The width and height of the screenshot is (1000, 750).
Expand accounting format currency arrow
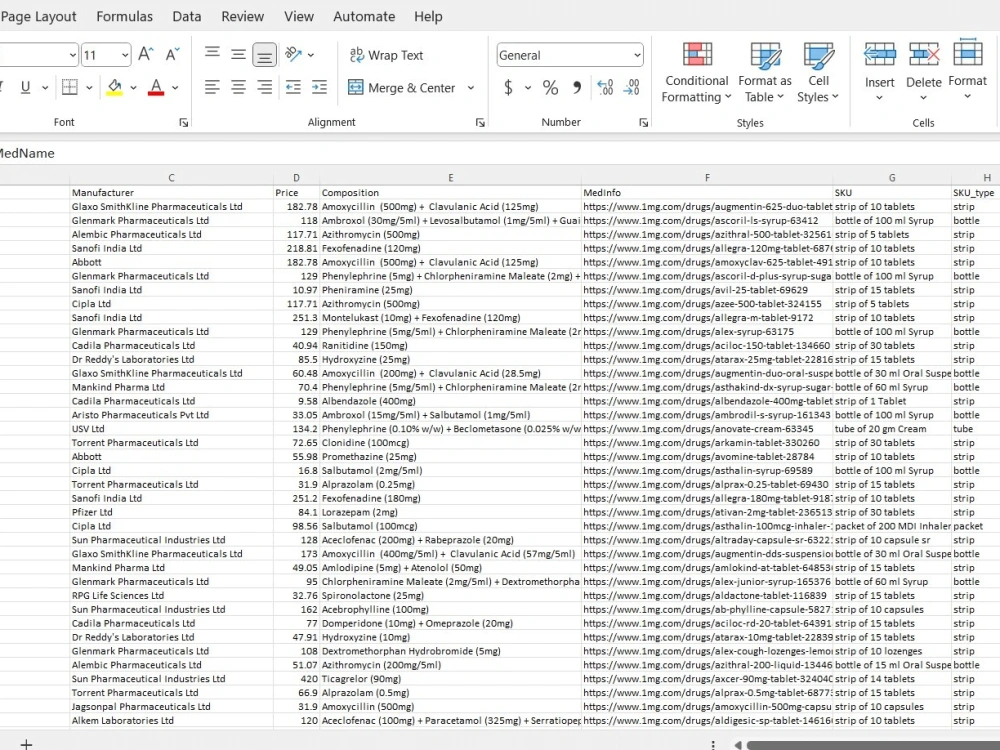528,87
